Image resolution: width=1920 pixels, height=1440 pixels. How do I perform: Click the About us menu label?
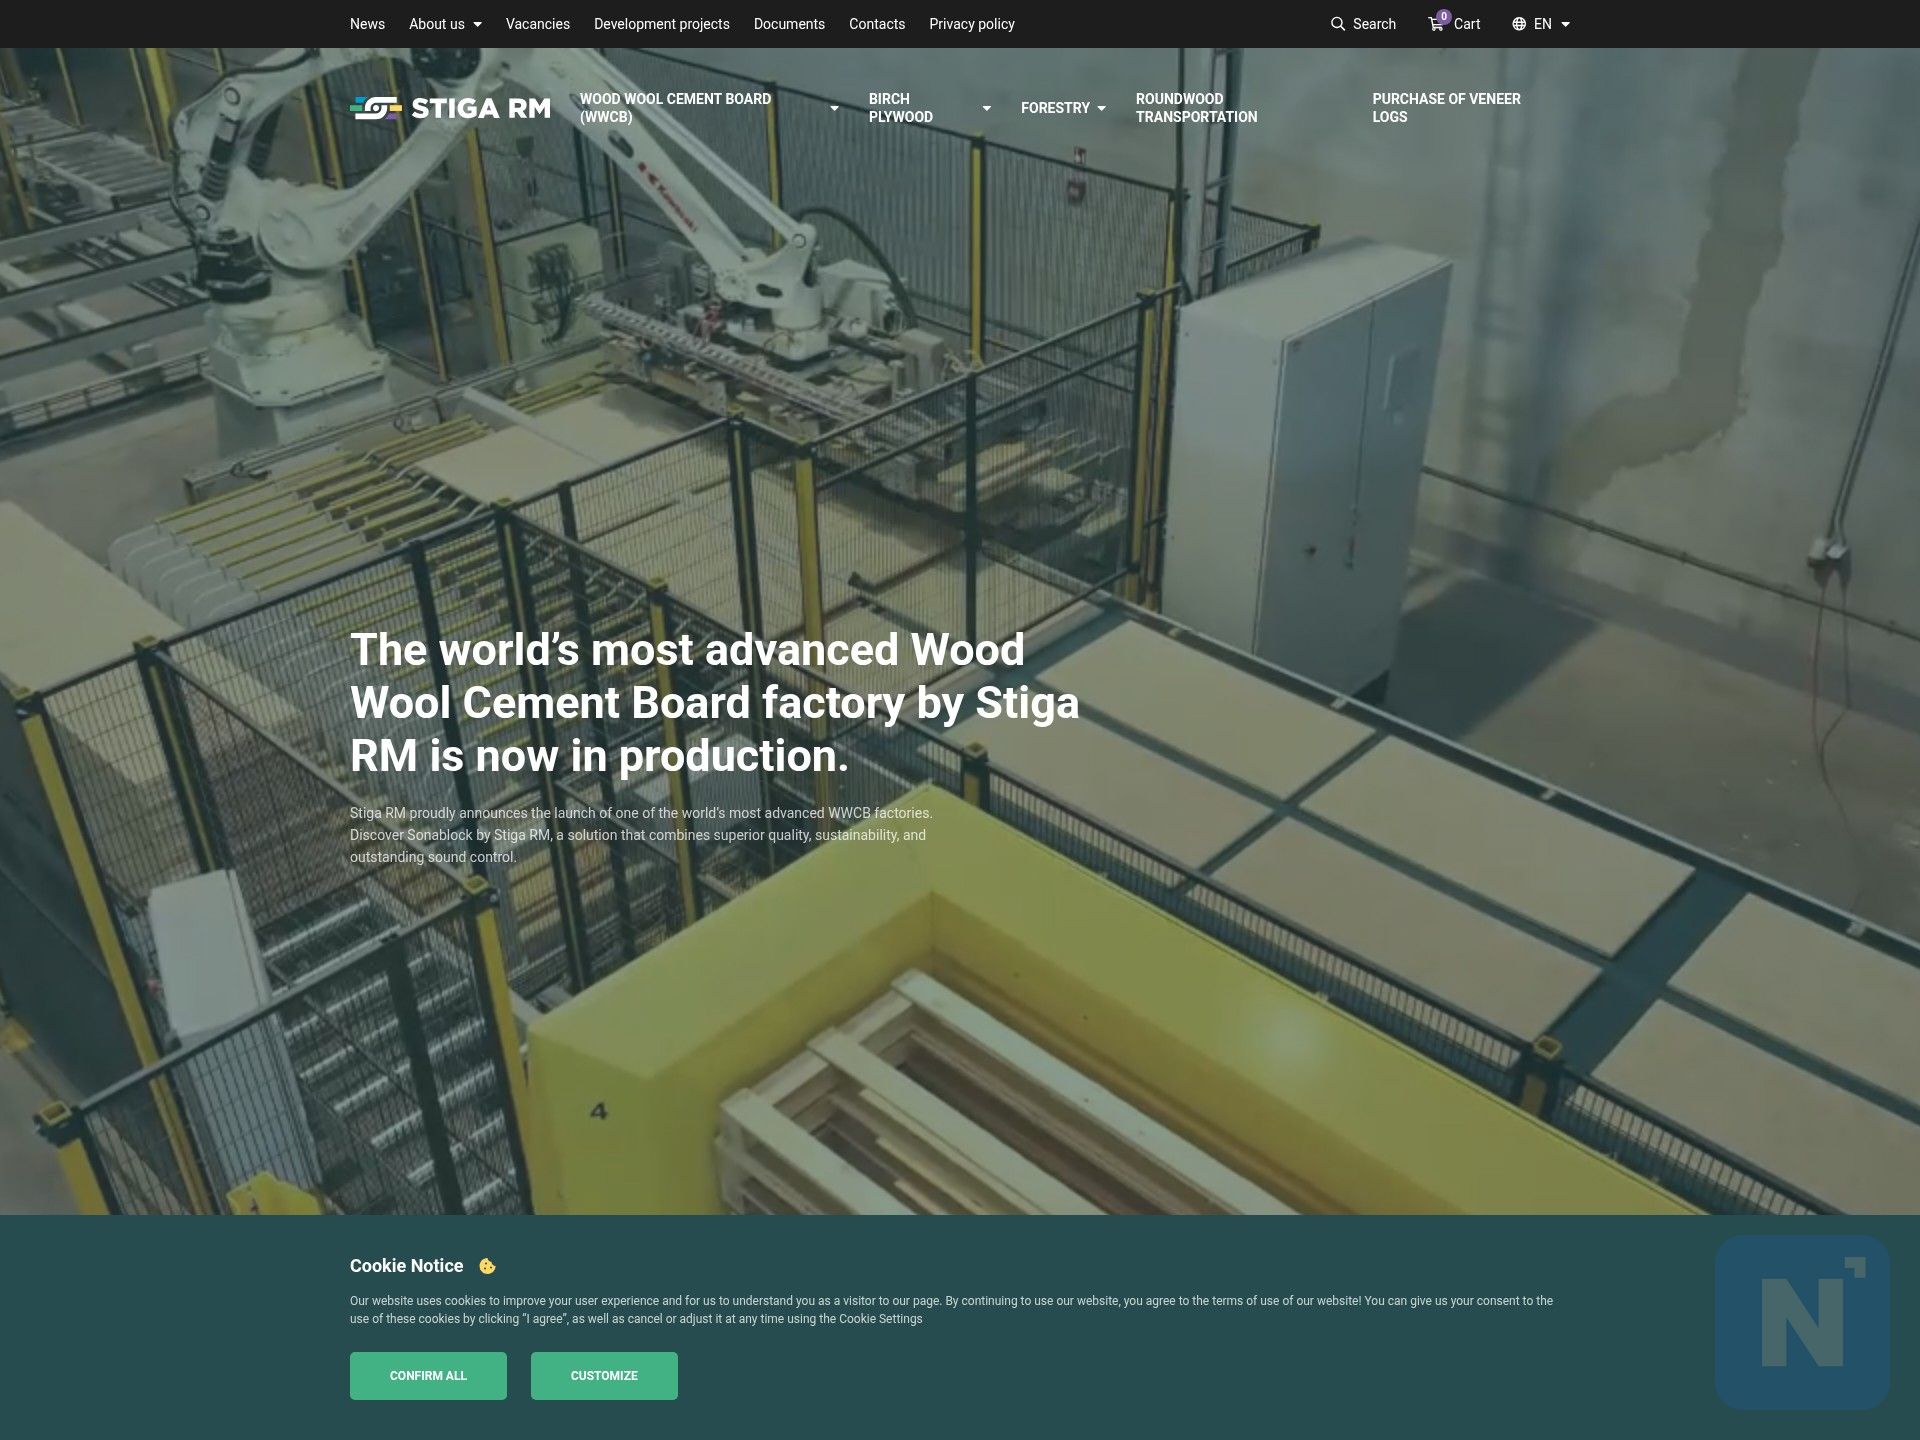coord(437,24)
